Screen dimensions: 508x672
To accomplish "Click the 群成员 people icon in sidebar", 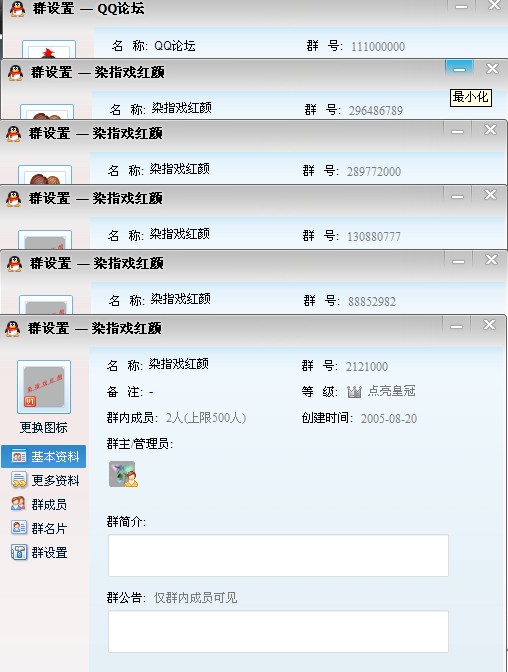I will [x=18, y=504].
